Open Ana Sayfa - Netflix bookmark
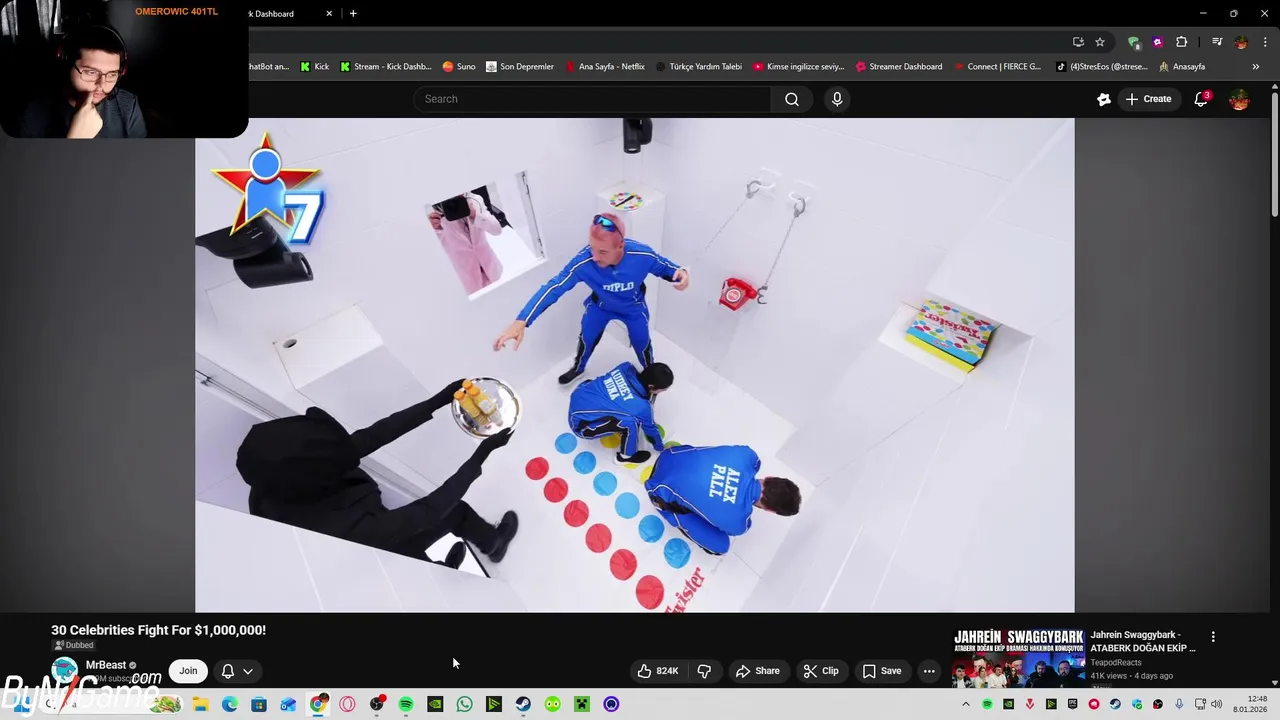 tap(605, 67)
